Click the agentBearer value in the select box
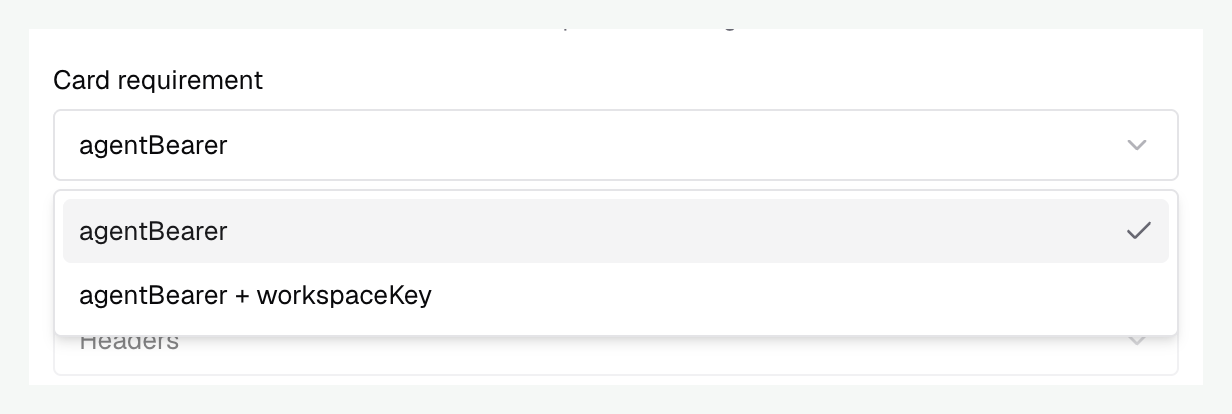 tap(153, 146)
